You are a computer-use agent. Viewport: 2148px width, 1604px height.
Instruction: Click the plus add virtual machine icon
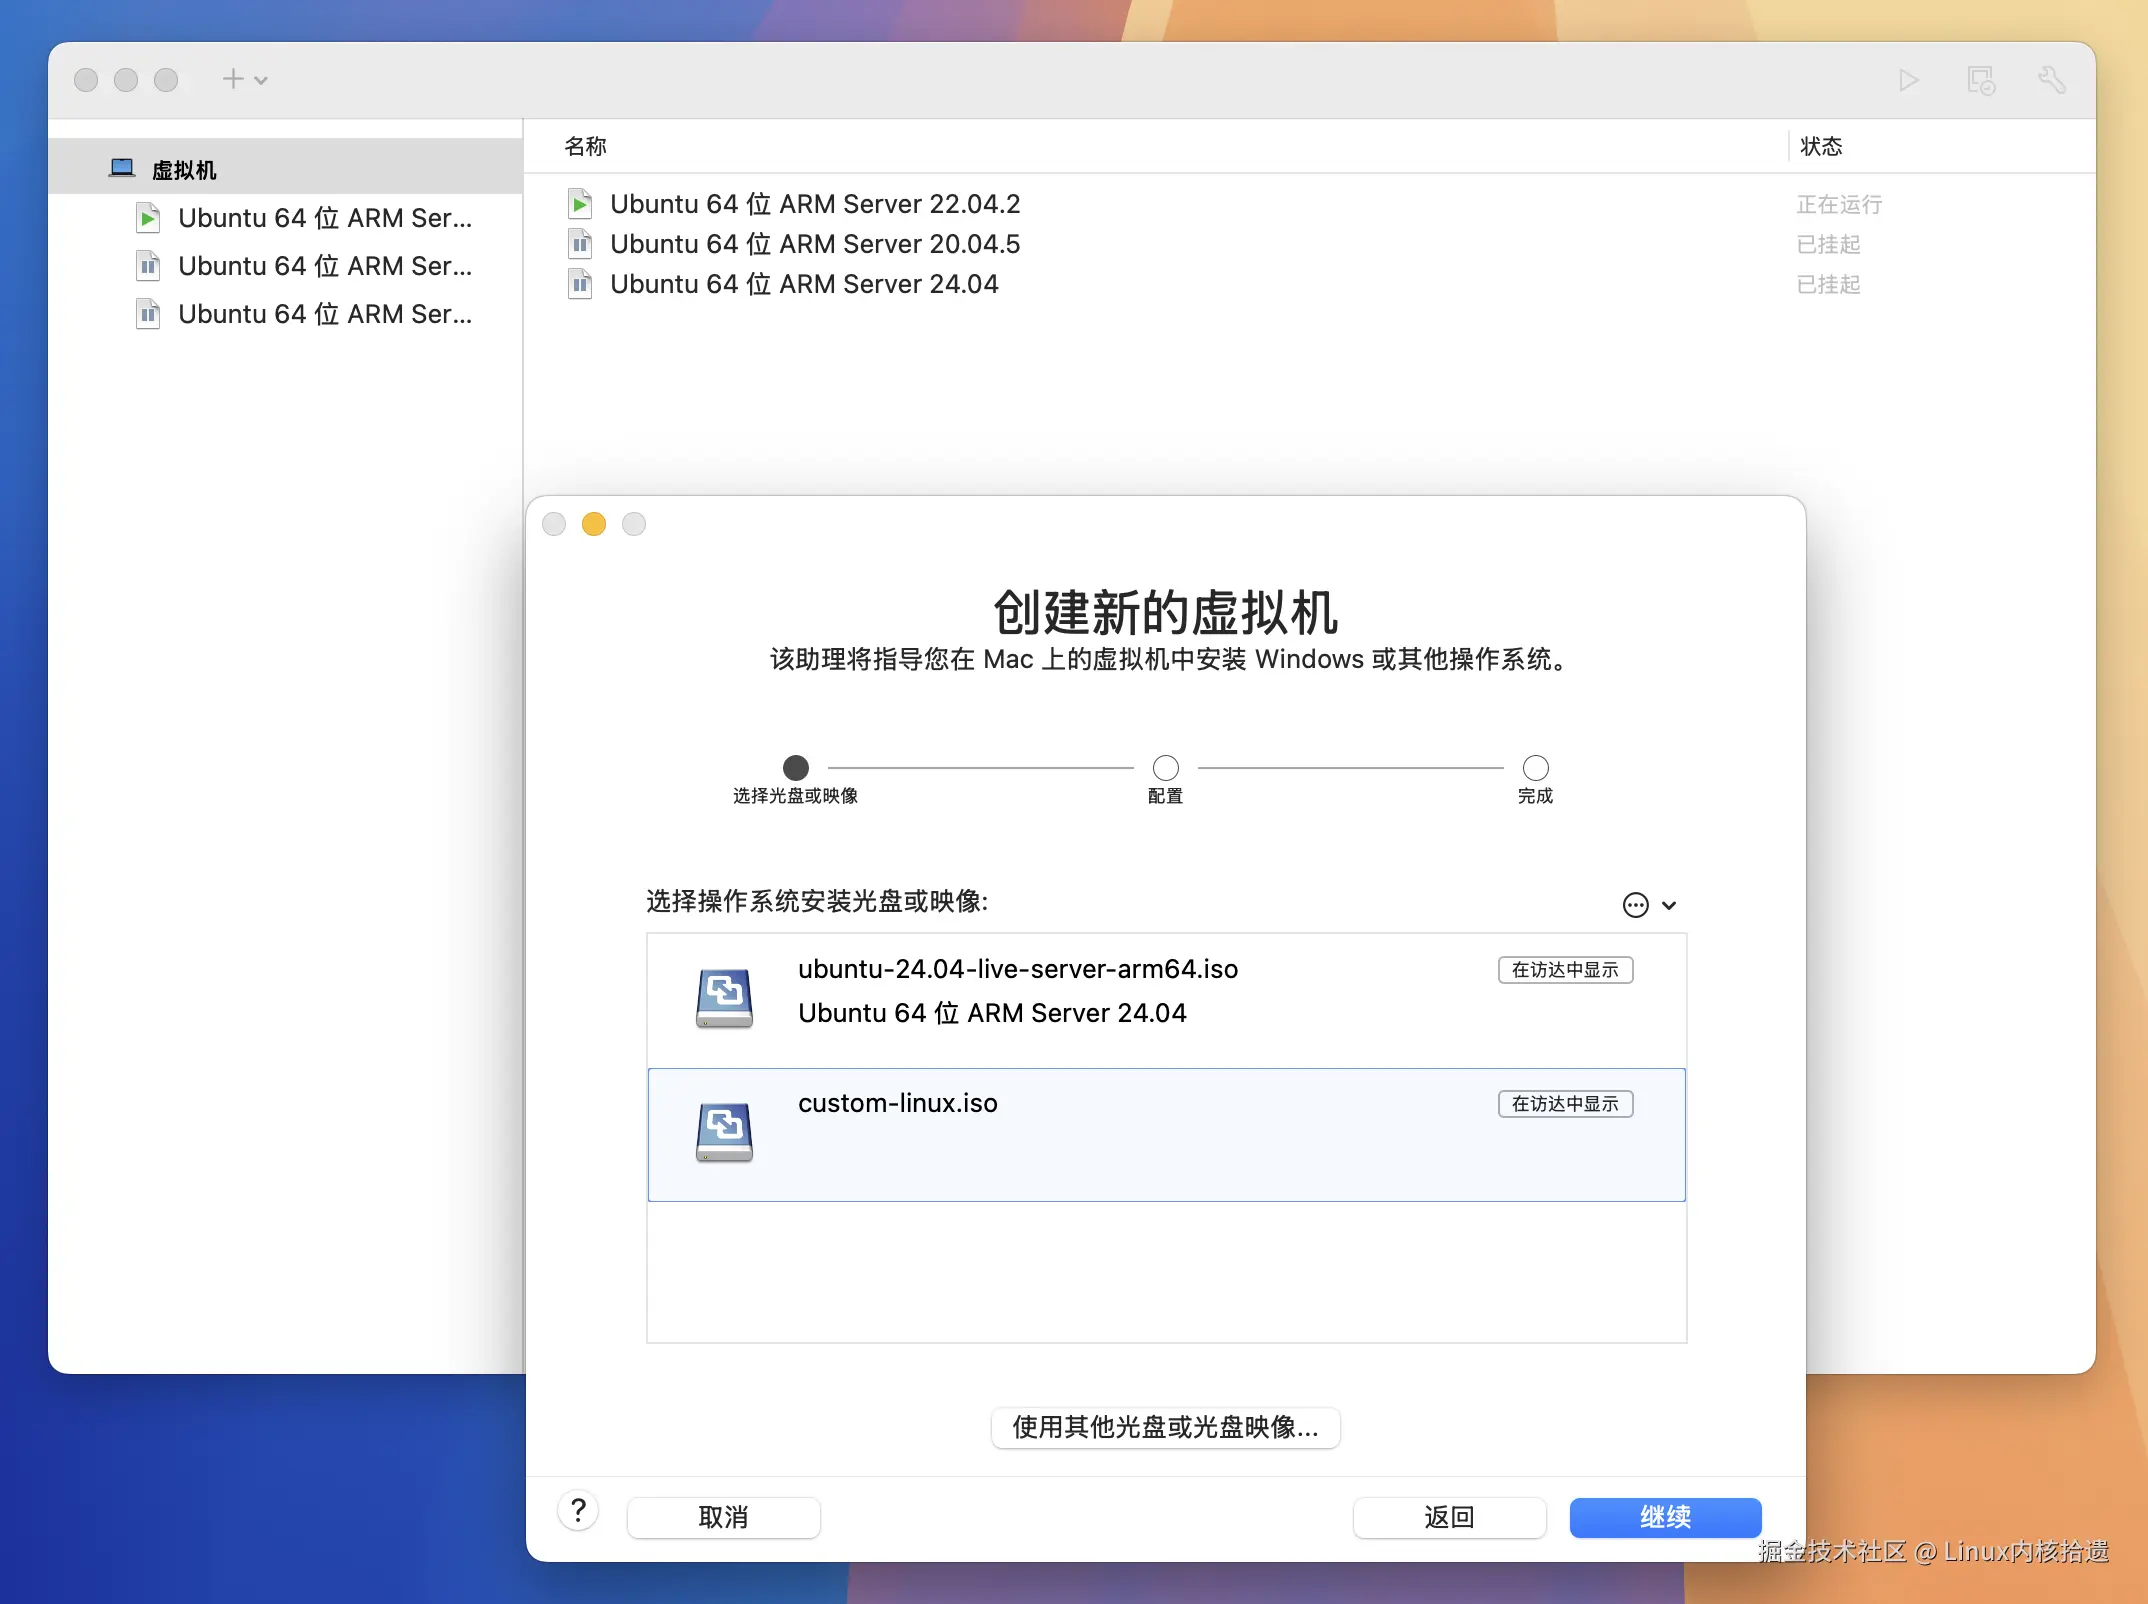pyautogui.click(x=232, y=79)
